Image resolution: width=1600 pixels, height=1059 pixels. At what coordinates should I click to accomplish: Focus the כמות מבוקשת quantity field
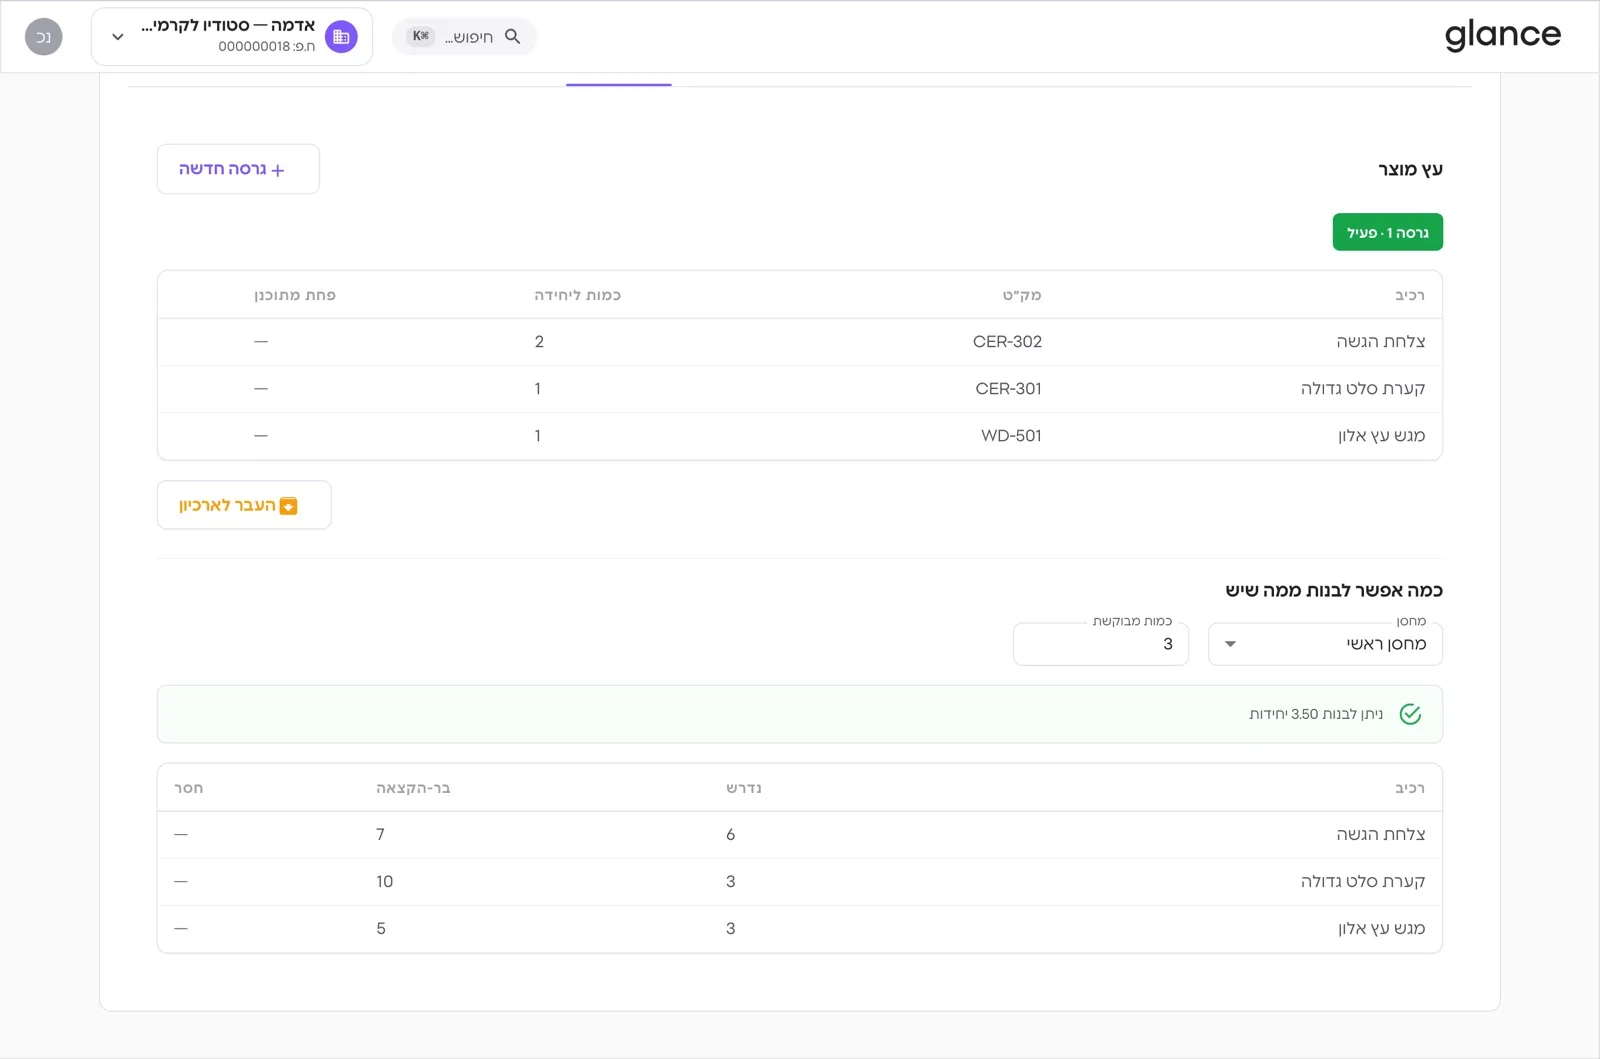(1101, 644)
